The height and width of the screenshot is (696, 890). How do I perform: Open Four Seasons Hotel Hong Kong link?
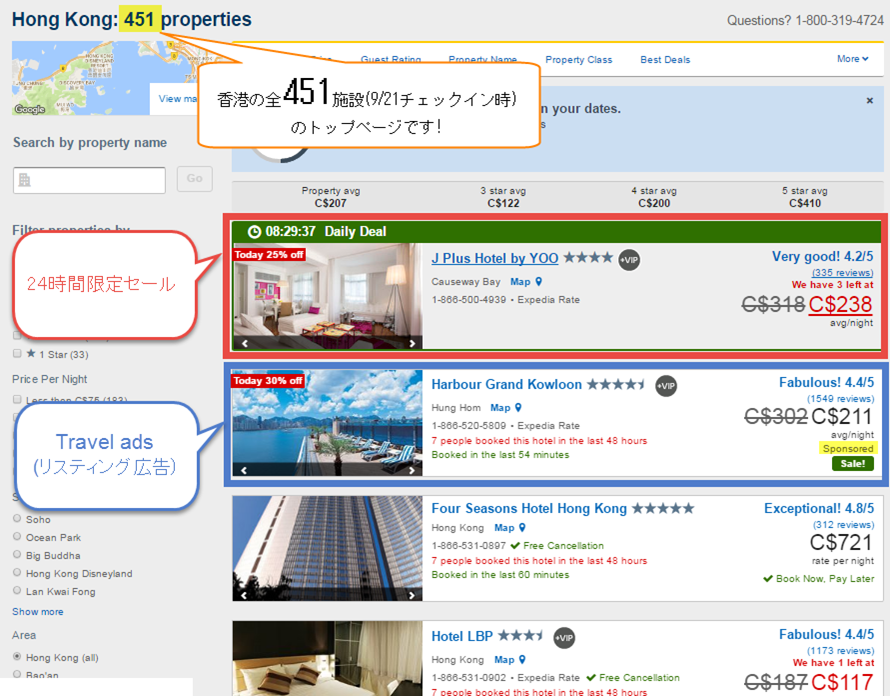529,508
